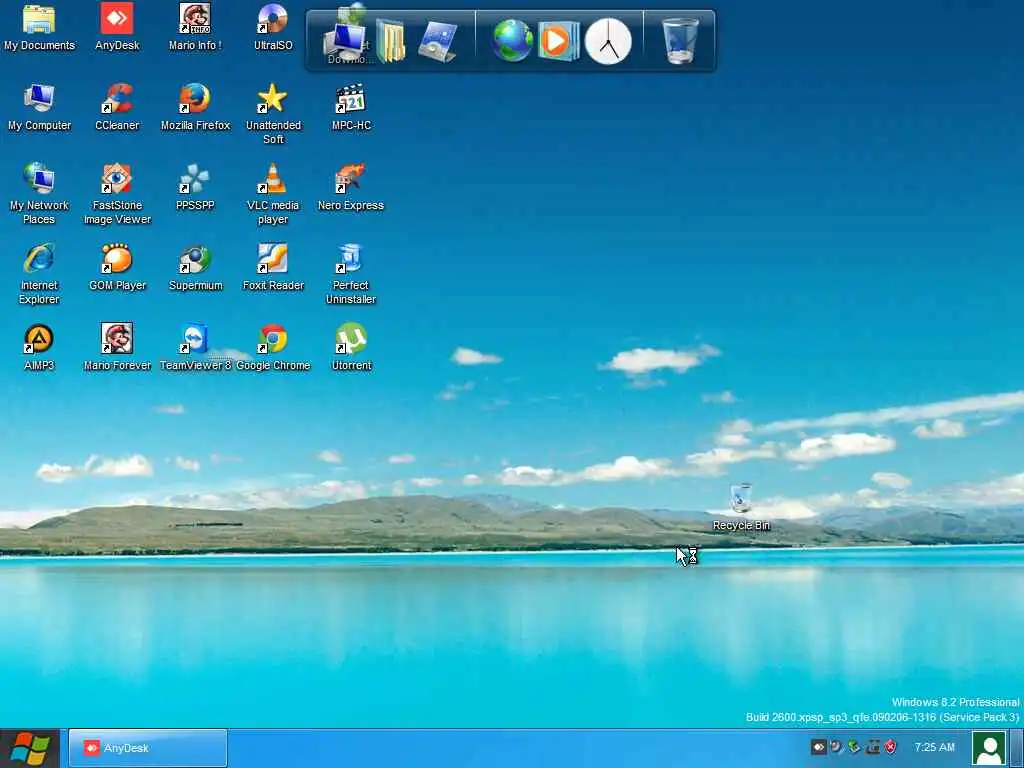This screenshot has height=768, width=1024.
Task: Open GOM Player shortcut
Action: point(117,268)
